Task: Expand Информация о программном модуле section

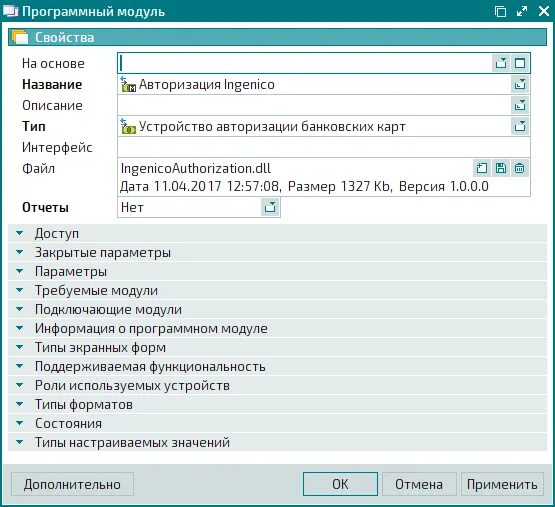Action: pyautogui.click(x=278, y=329)
